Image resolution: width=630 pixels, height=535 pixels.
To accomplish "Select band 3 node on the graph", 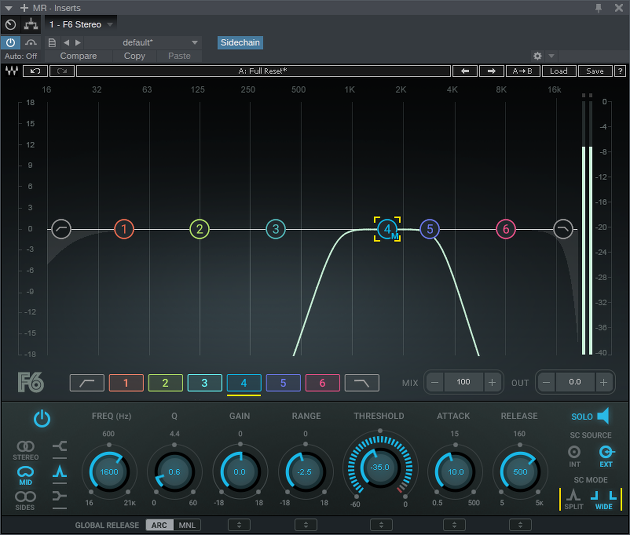I will [x=276, y=229].
